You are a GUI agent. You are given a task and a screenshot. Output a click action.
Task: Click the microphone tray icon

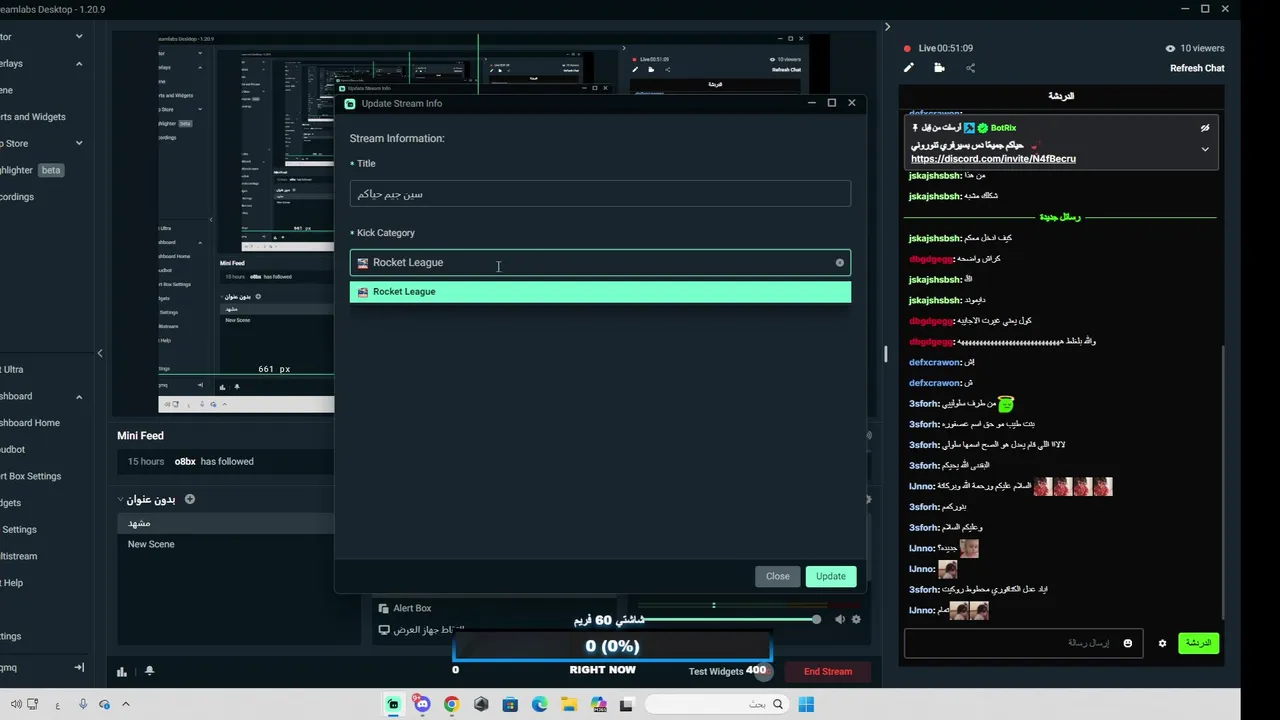[x=82, y=705]
